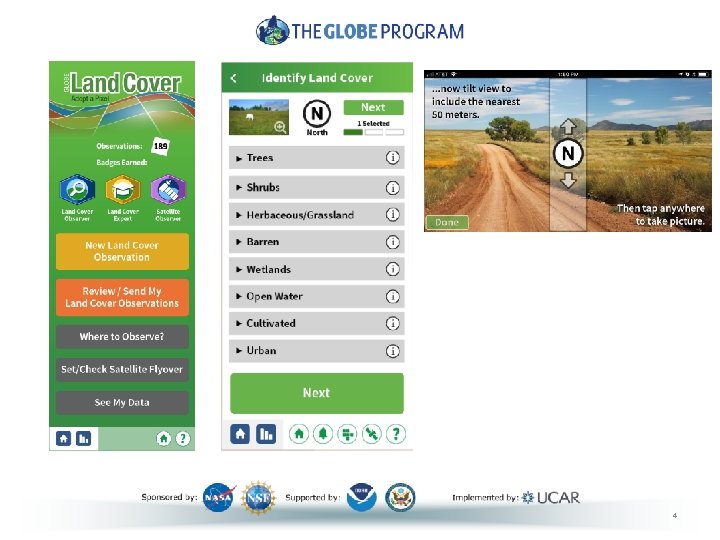Zoom the photo with magnifier icon
Image resolution: width=720 pixels, height=540 pixels.
tap(280, 127)
